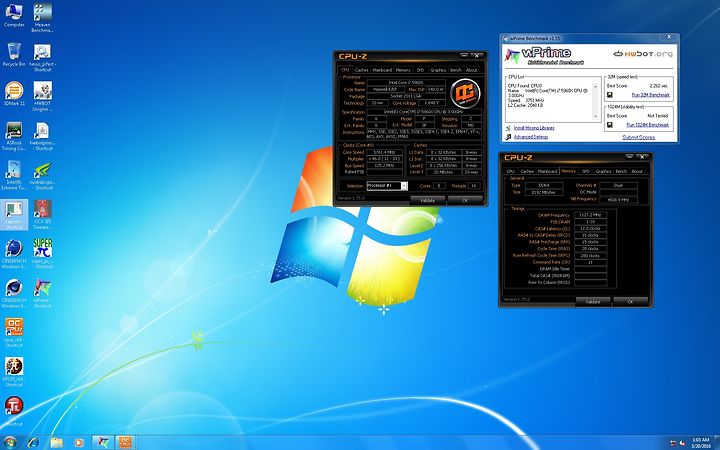Open the Computer desktop icon
This screenshot has height=450, width=720.
pyautogui.click(x=14, y=15)
